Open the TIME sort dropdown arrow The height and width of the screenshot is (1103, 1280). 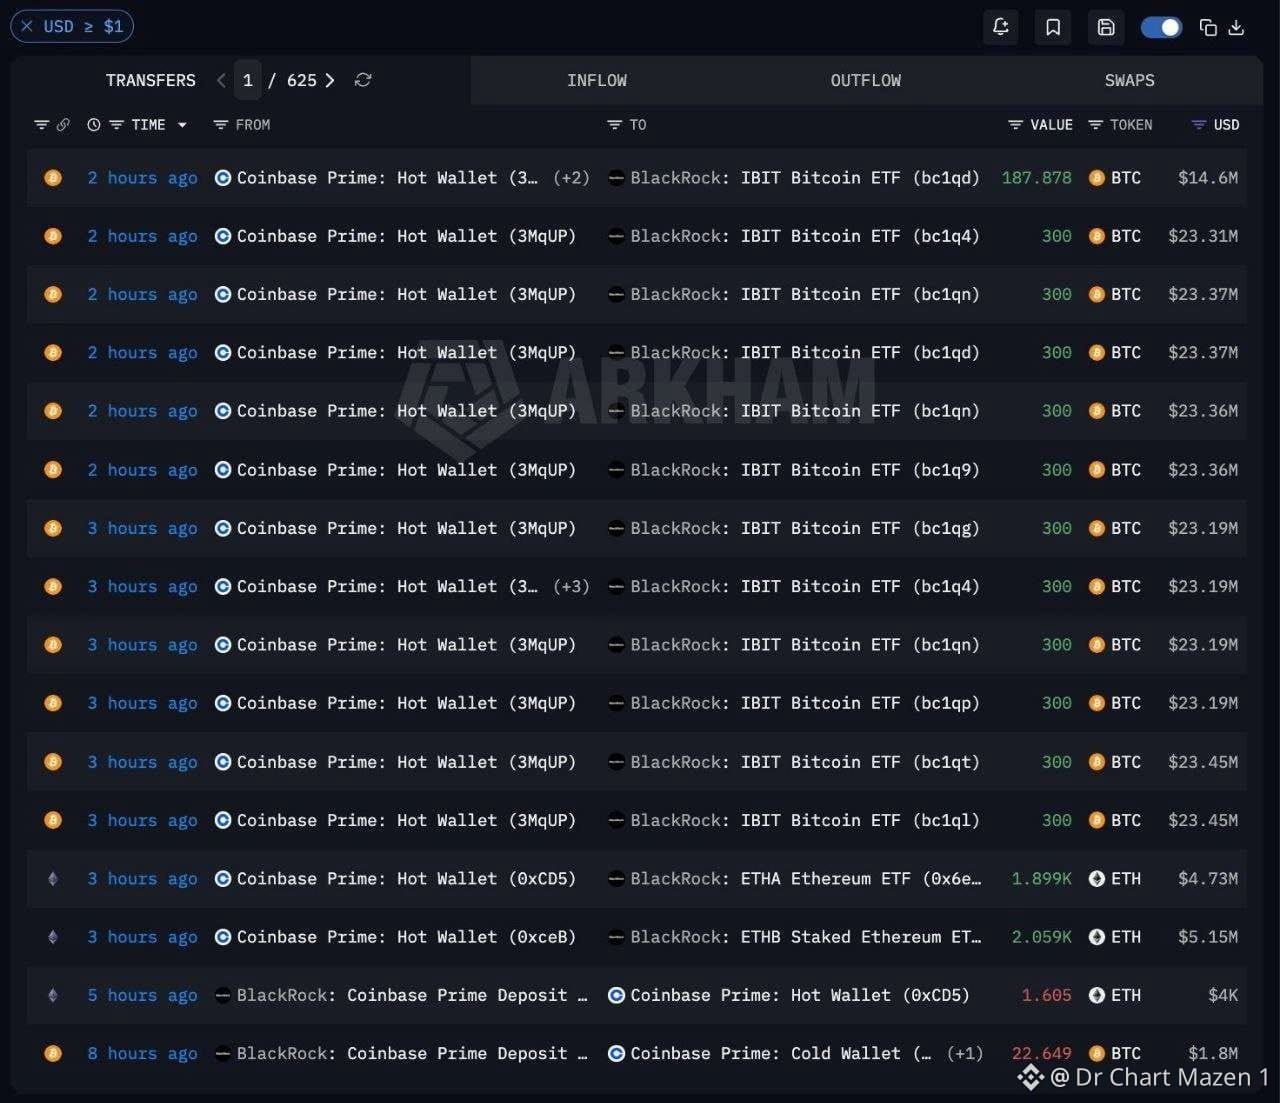coord(182,125)
